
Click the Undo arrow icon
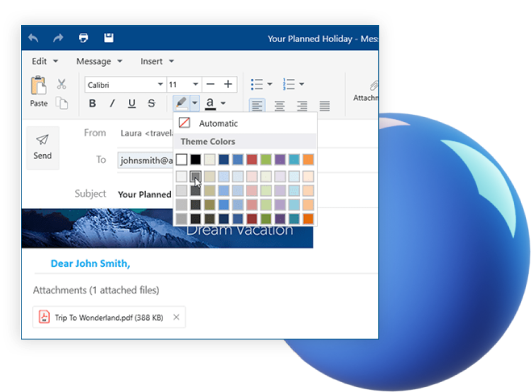tap(33, 38)
